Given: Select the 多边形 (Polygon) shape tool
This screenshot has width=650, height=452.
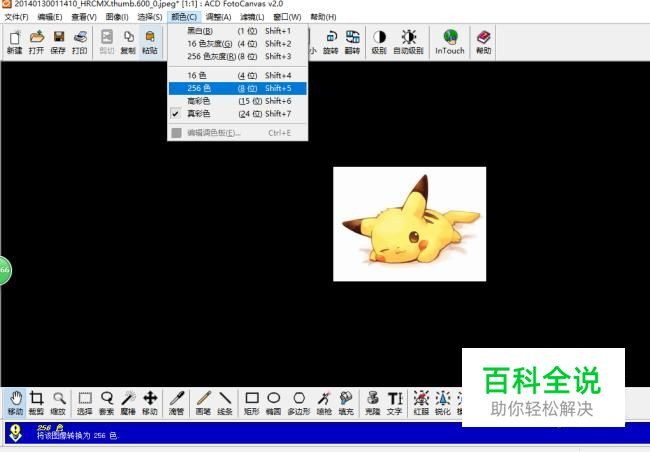Looking at the screenshot, I should (x=299, y=403).
